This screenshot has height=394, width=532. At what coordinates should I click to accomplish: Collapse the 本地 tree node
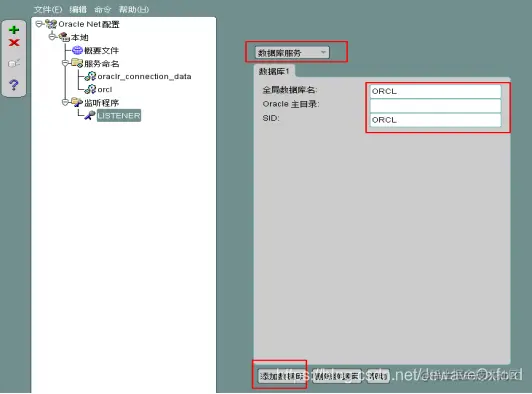click(52, 37)
